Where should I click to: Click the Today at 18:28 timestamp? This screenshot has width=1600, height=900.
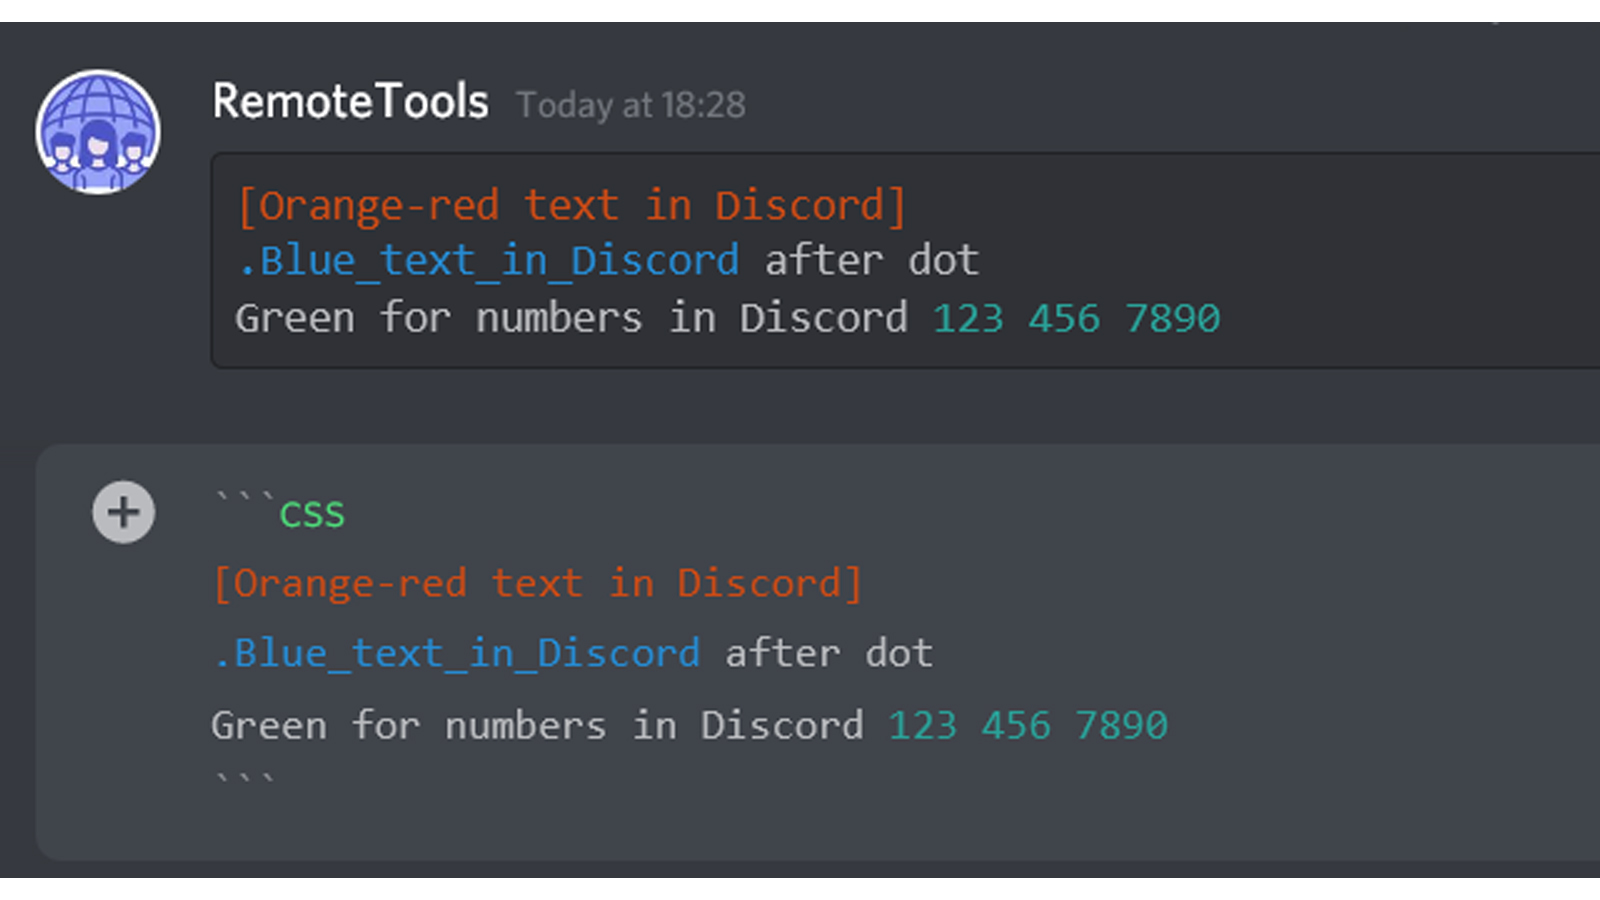631,105
